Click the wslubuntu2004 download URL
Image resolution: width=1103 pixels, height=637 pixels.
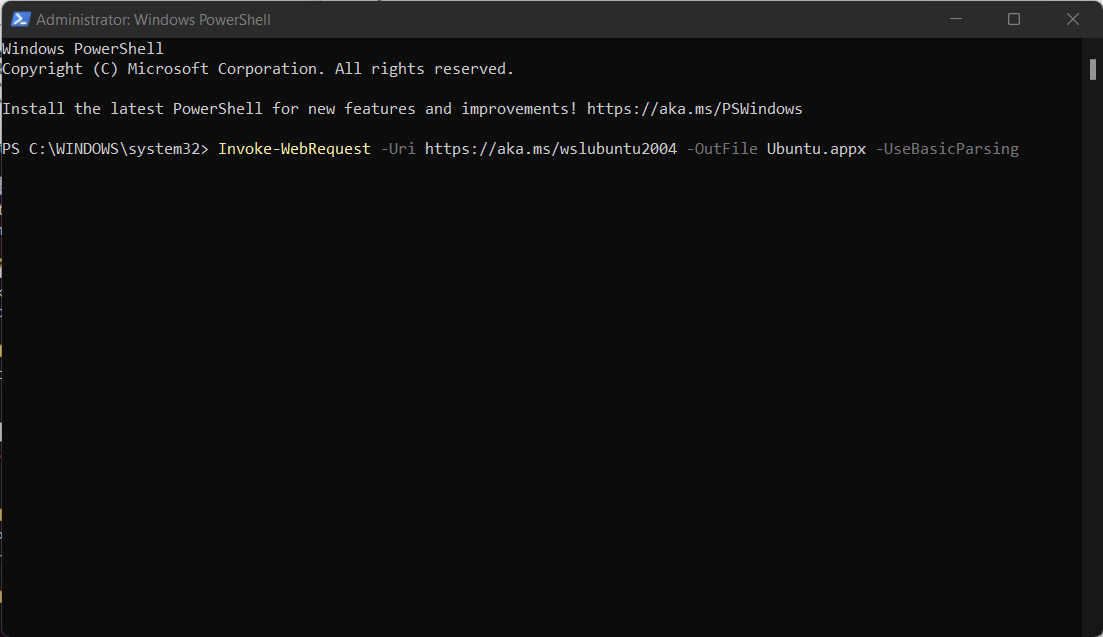pyautogui.click(x=550, y=148)
